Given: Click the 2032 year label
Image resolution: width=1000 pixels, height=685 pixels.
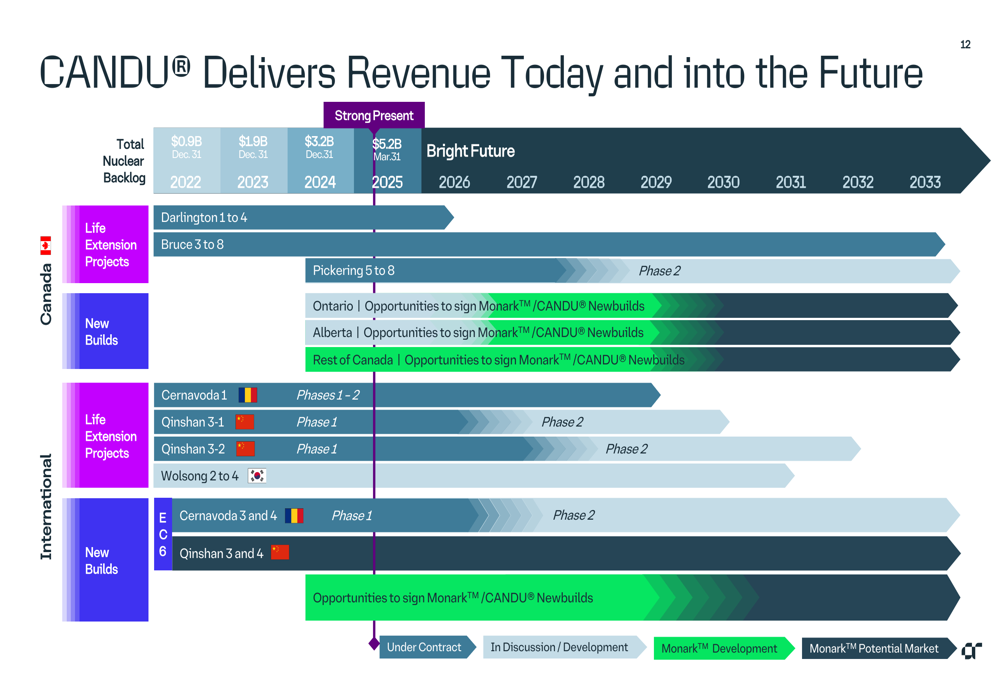Looking at the screenshot, I should (x=858, y=182).
